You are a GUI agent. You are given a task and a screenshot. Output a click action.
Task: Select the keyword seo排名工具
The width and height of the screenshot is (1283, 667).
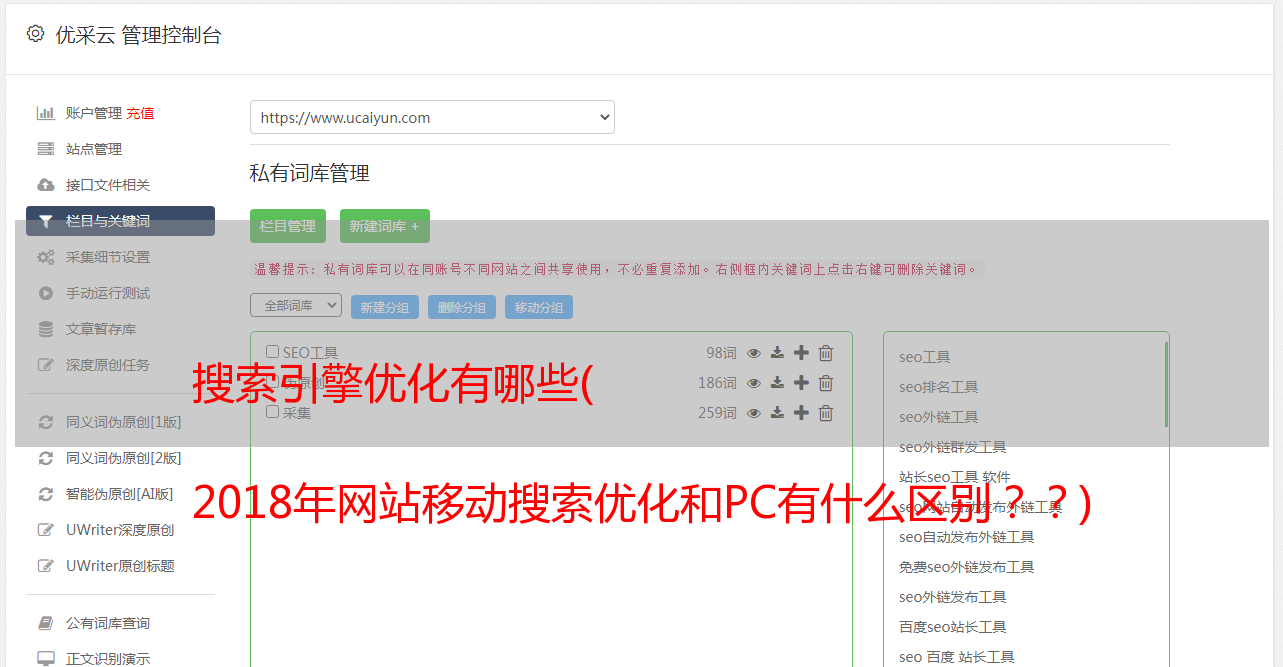tap(939, 387)
